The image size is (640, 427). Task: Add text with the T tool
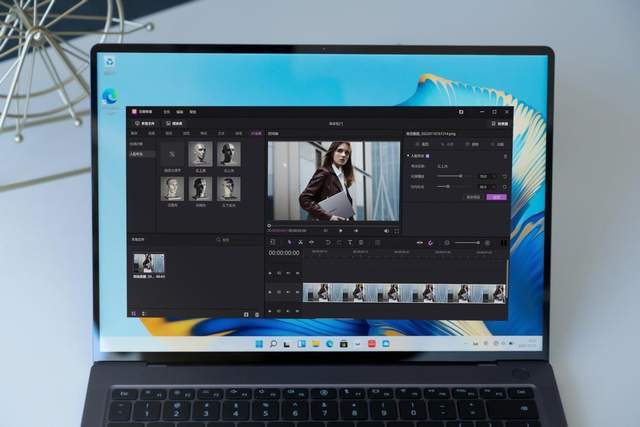coord(350,242)
